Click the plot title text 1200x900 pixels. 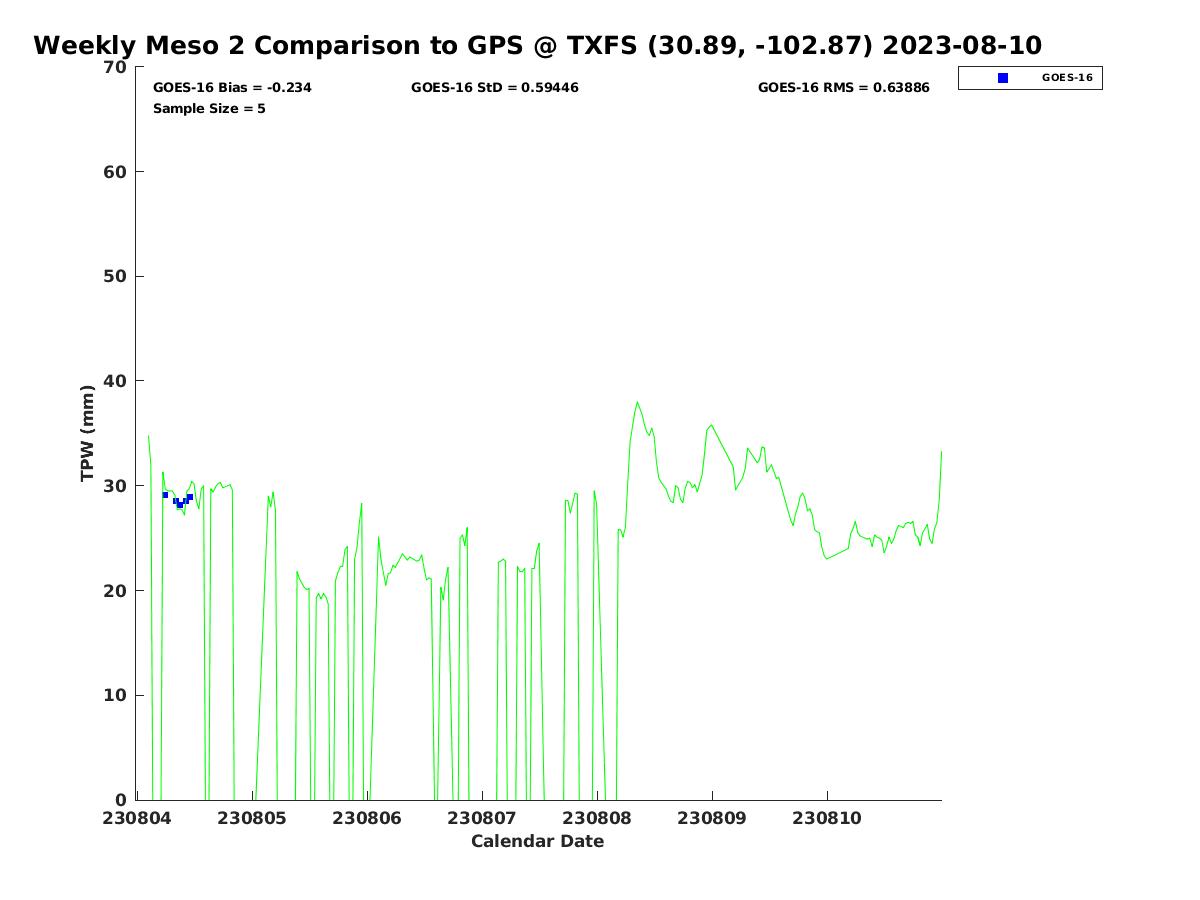click(537, 46)
